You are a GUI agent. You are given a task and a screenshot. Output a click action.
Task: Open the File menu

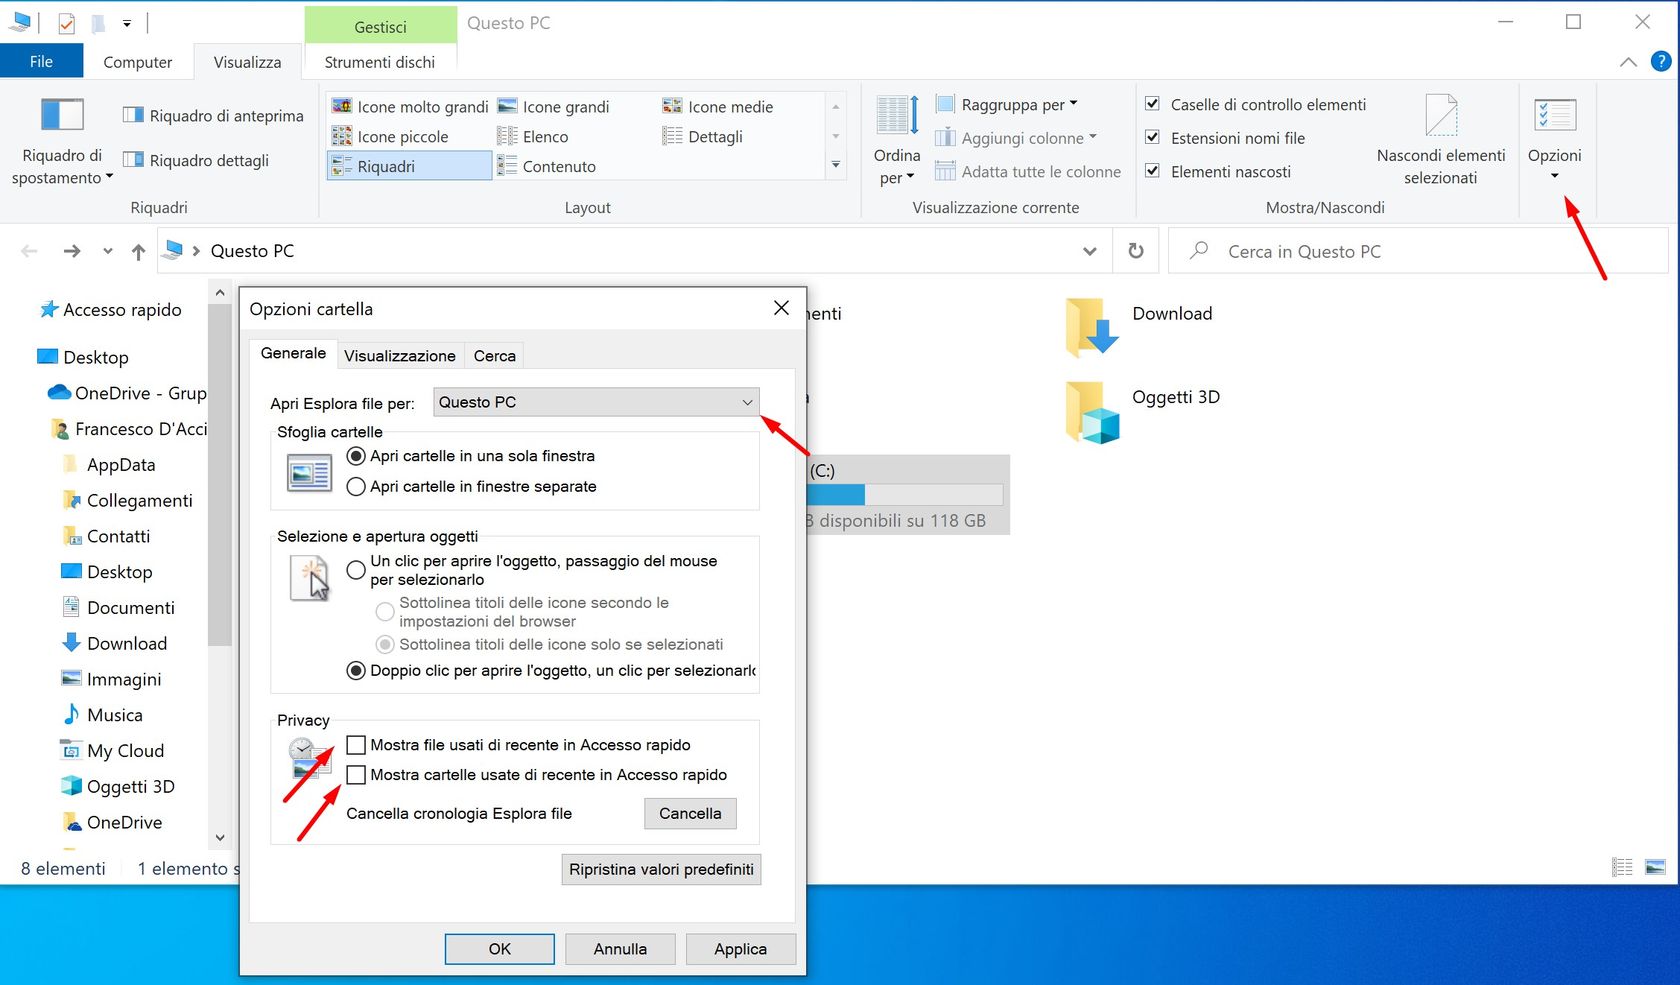pyautogui.click(x=42, y=60)
